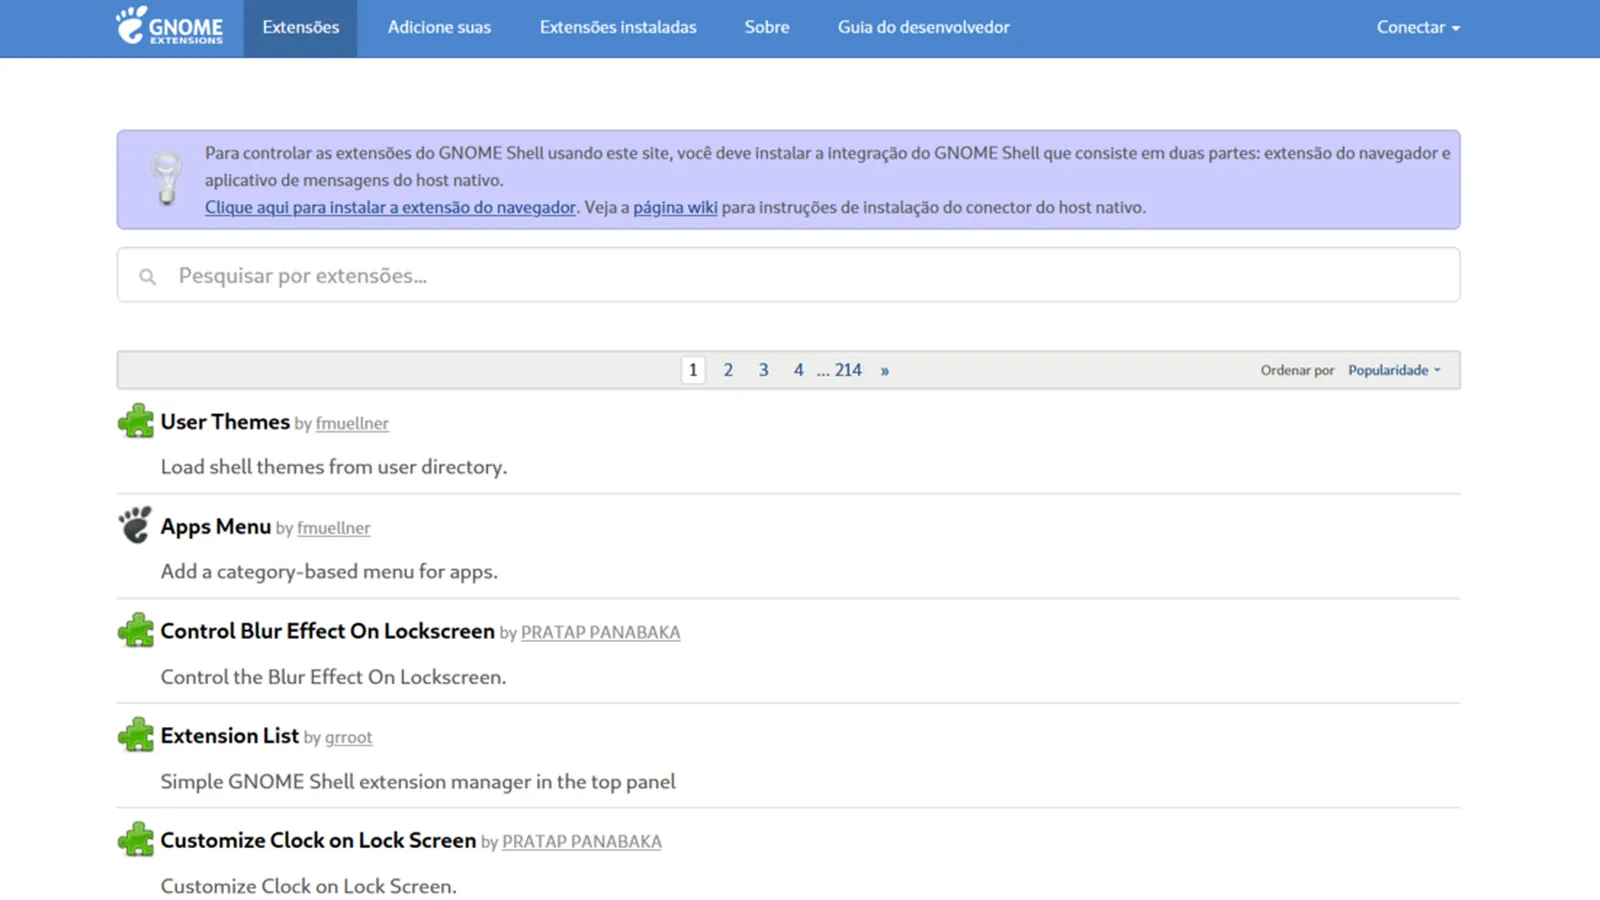The width and height of the screenshot is (1600, 900).
Task: Click 'Customize Clock on Lock Screen.' description
Action: (x=308, y=886)
